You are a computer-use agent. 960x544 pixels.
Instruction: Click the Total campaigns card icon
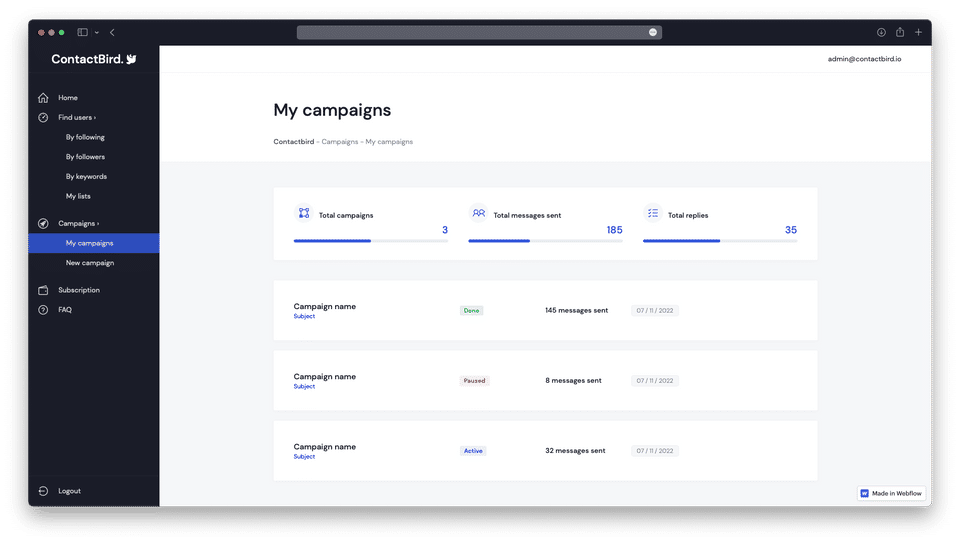tap(304, 213)
